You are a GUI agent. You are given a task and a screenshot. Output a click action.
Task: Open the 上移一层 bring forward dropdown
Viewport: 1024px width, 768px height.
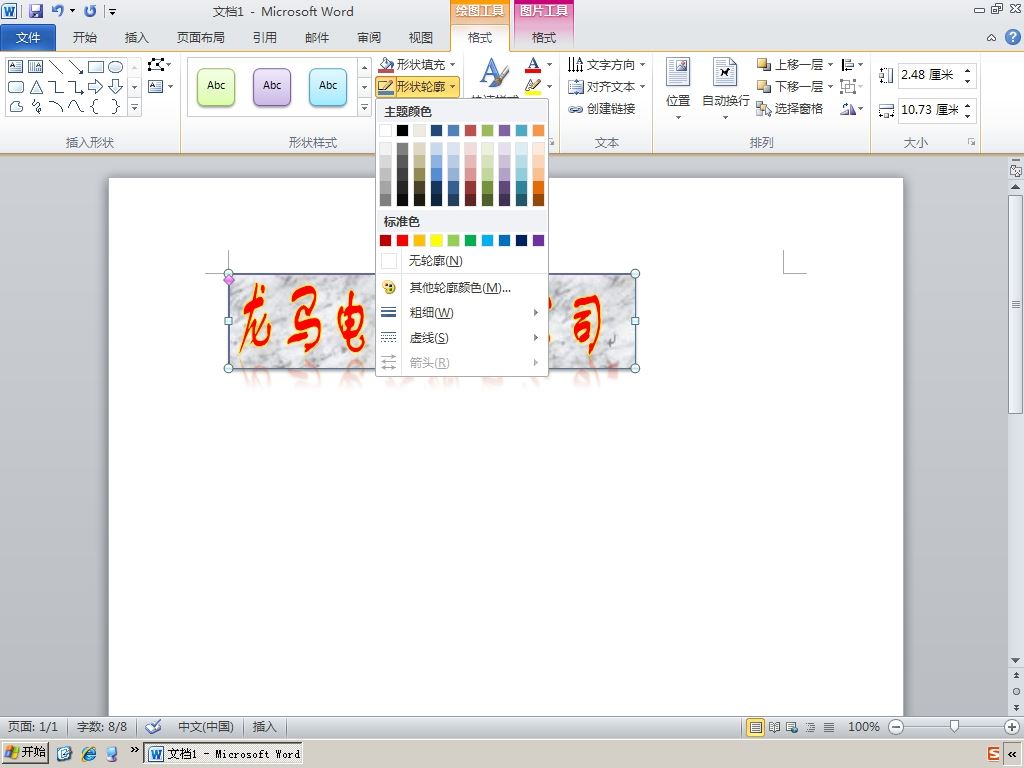[x=831, y=65]
